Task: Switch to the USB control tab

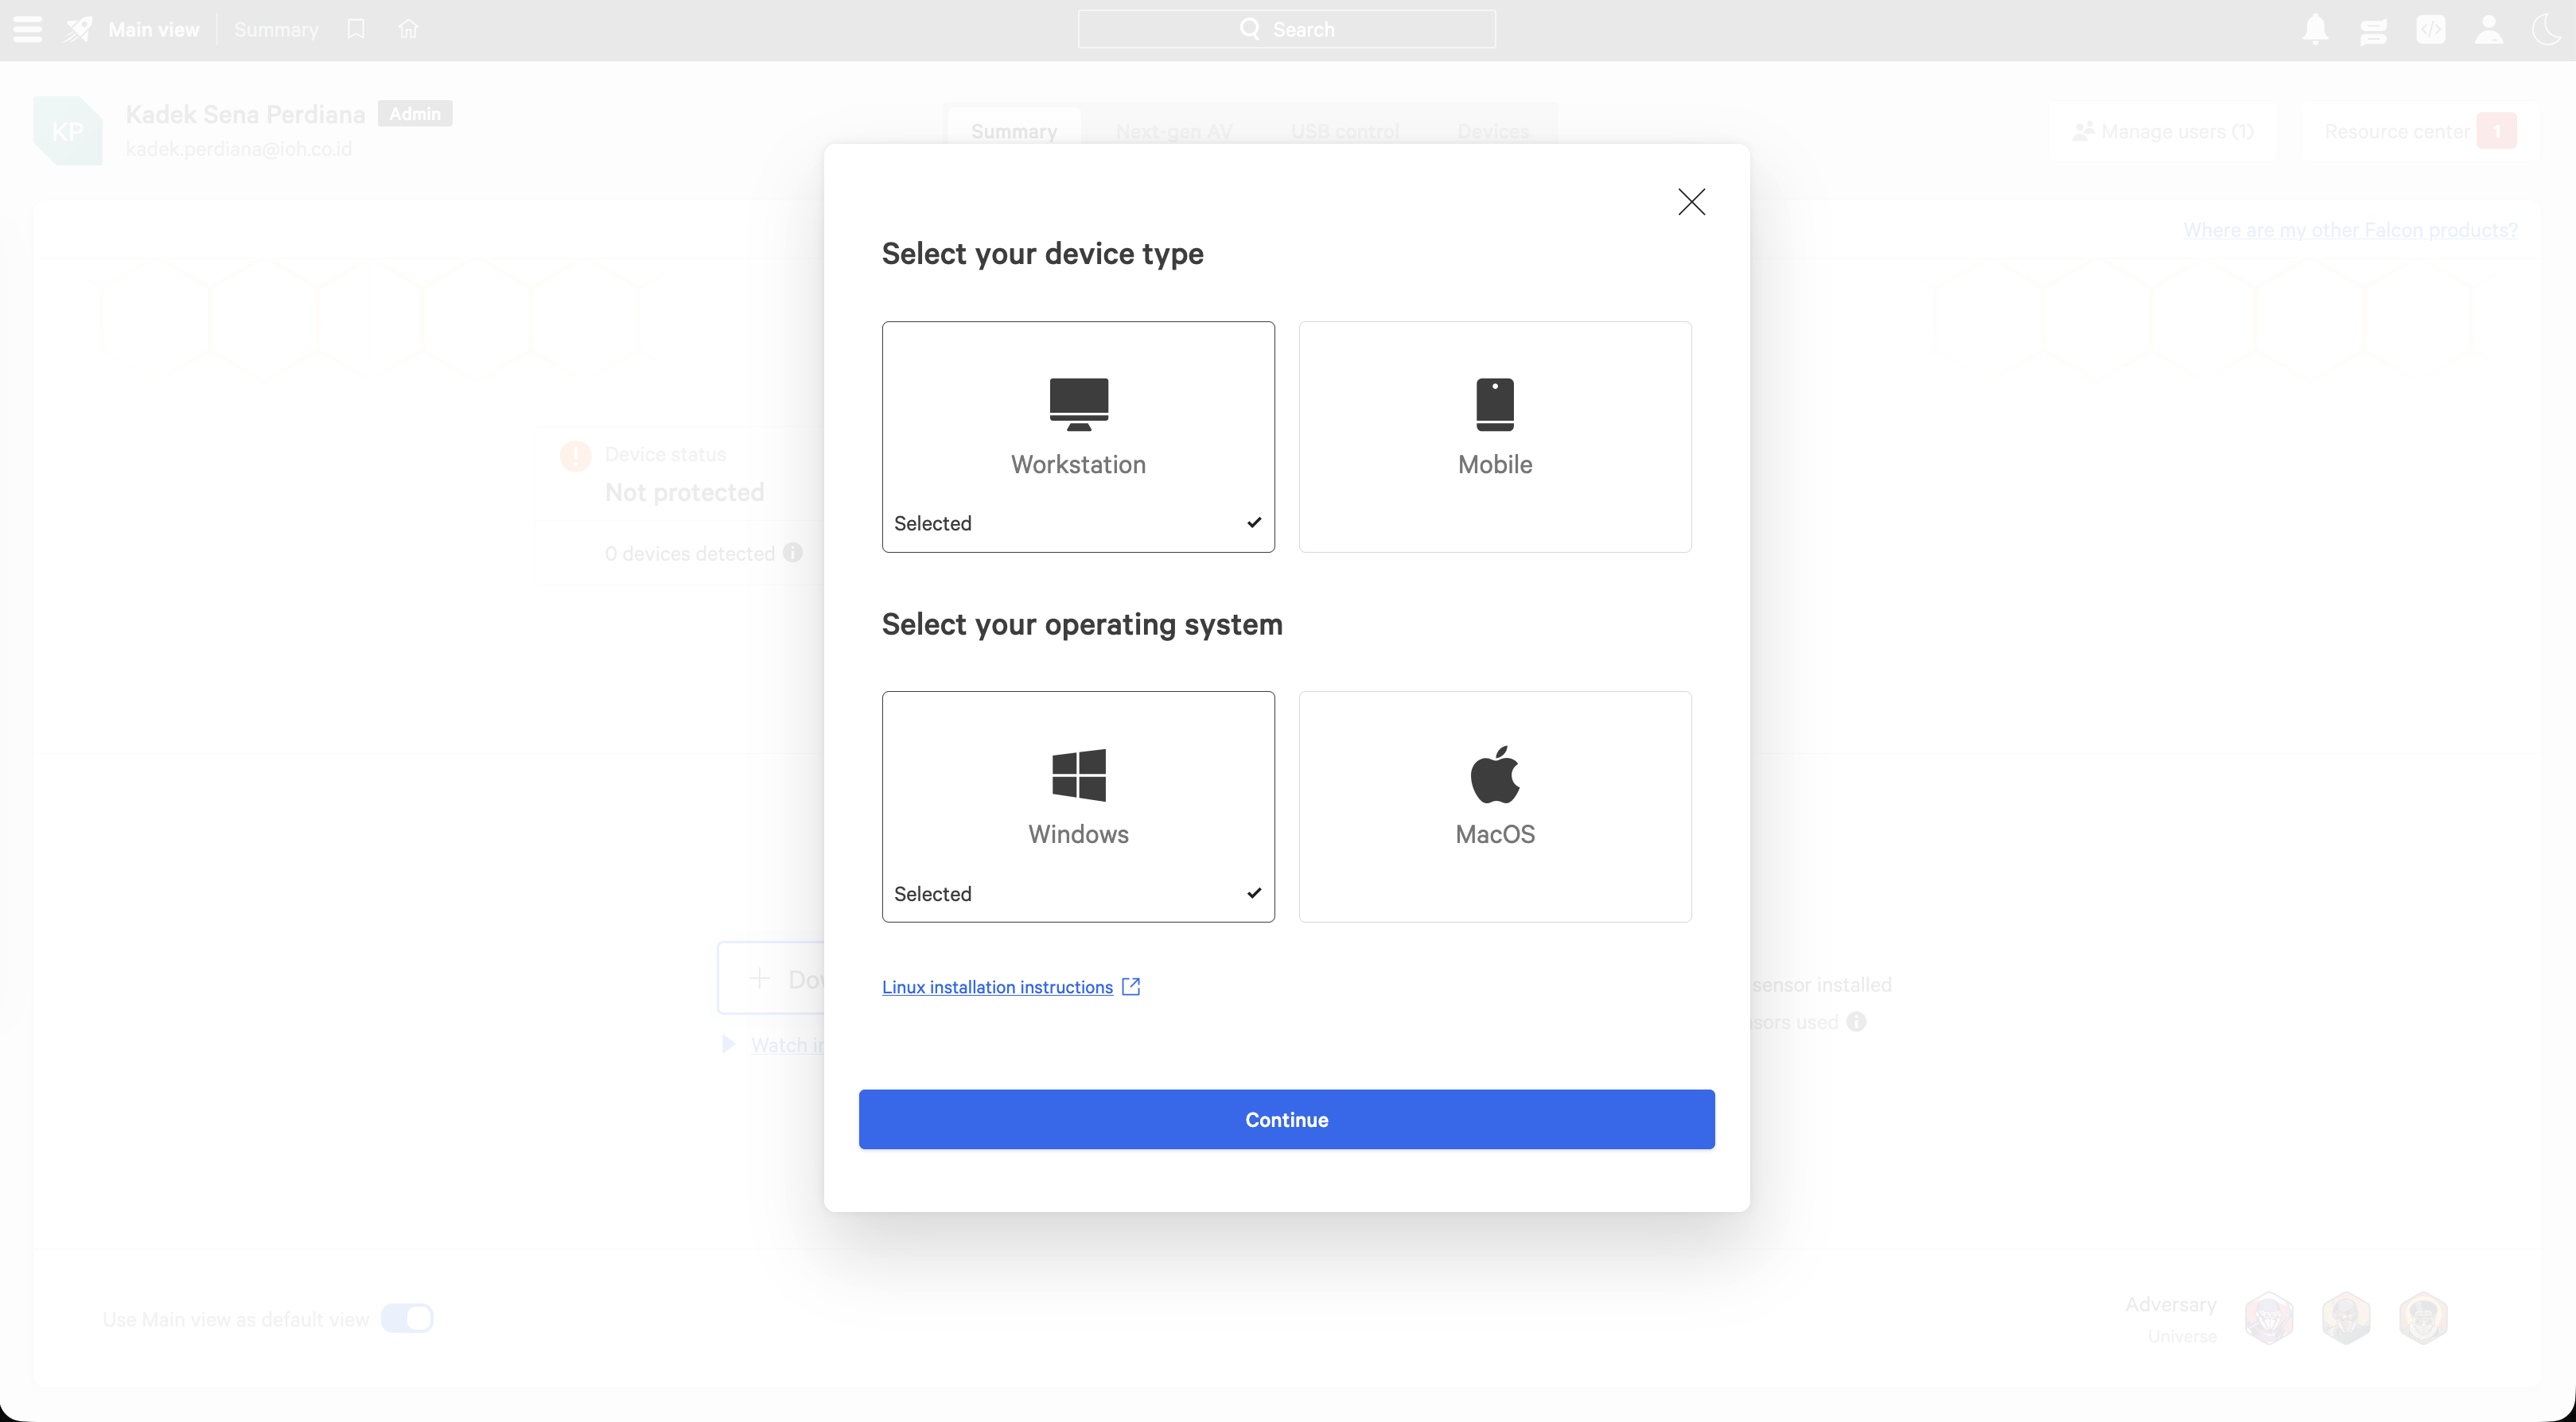Action: coord(1345,131)
